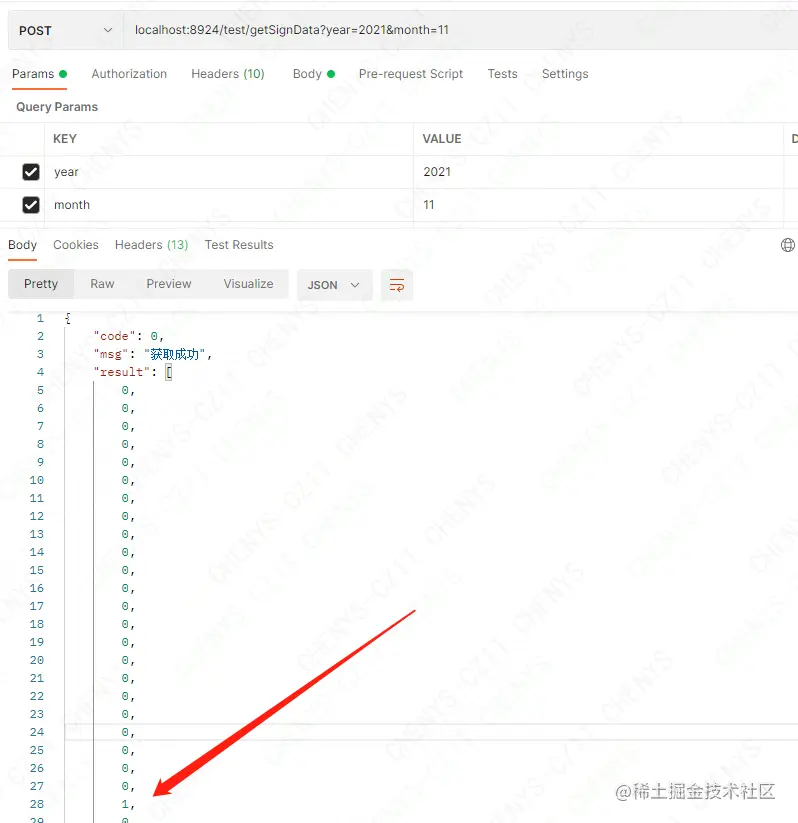
Task: Open the request Headers (10) tab
Action: (x=228, y=74)
